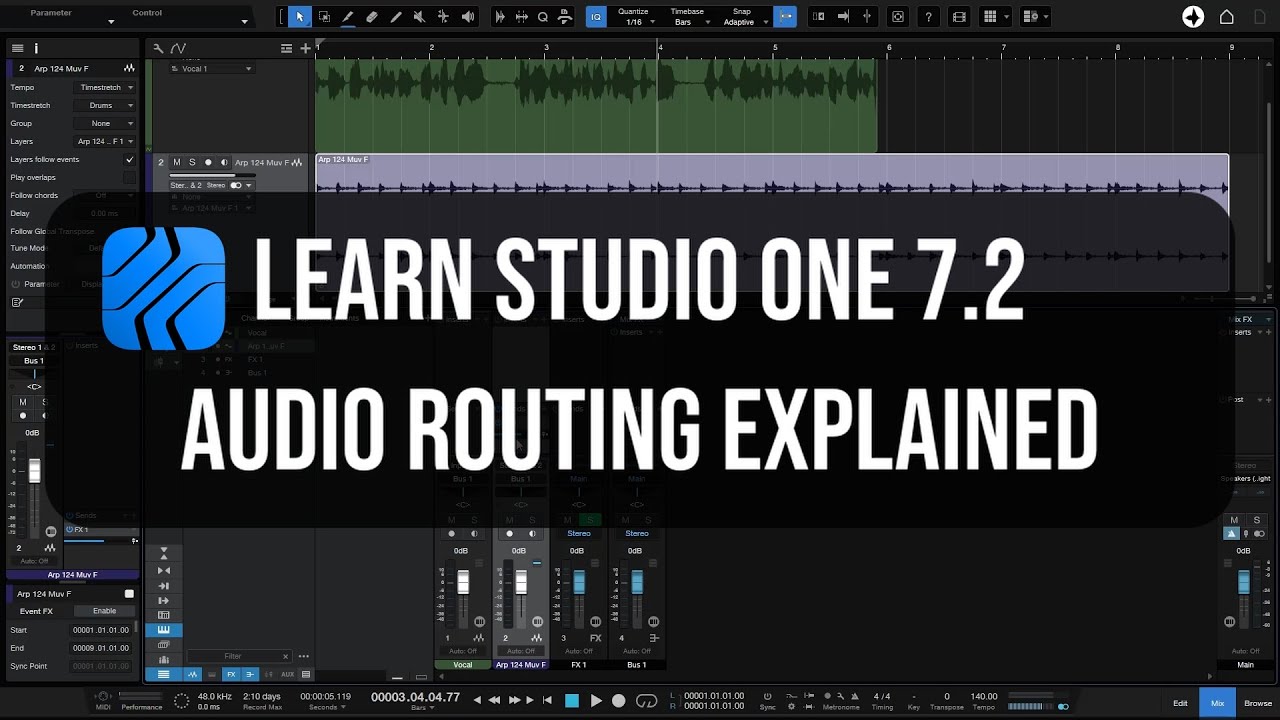Open the Quantize 1/16 dropdown
This screenshot has height=720, width=1280.
[634, 17]
